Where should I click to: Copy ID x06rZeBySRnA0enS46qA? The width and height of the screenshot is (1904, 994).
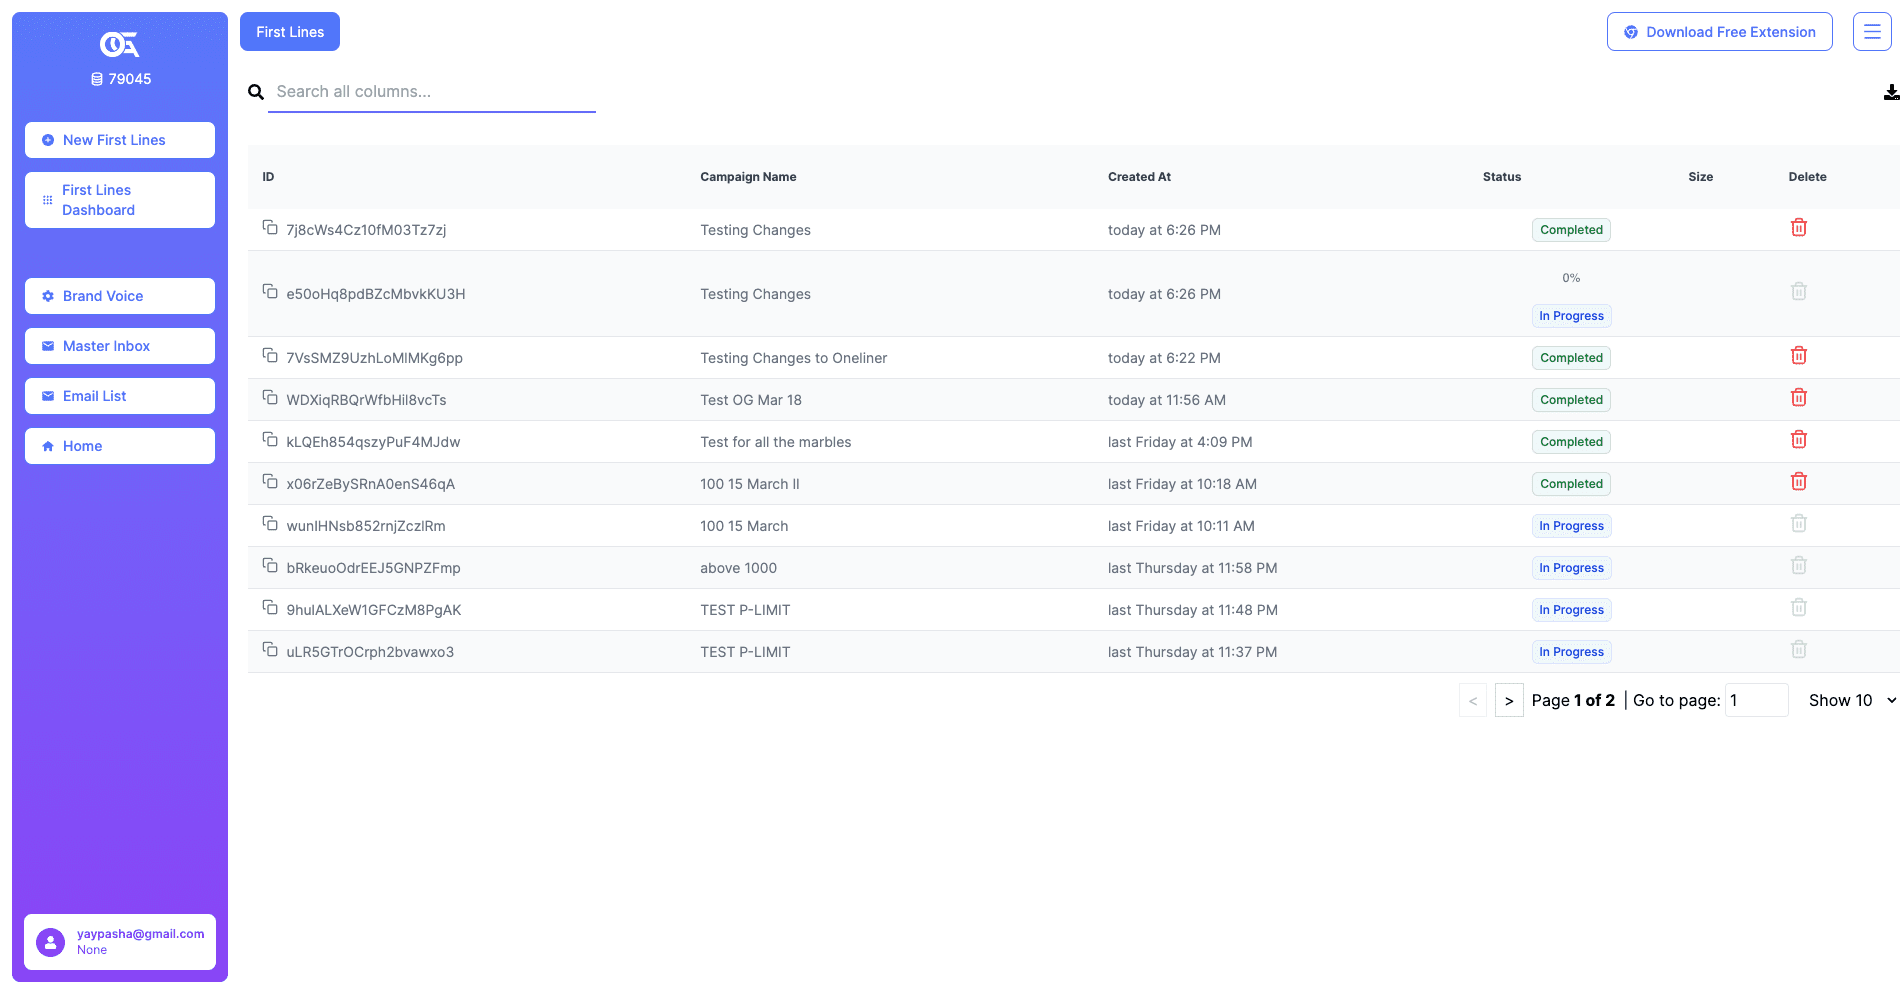(270, 481)
